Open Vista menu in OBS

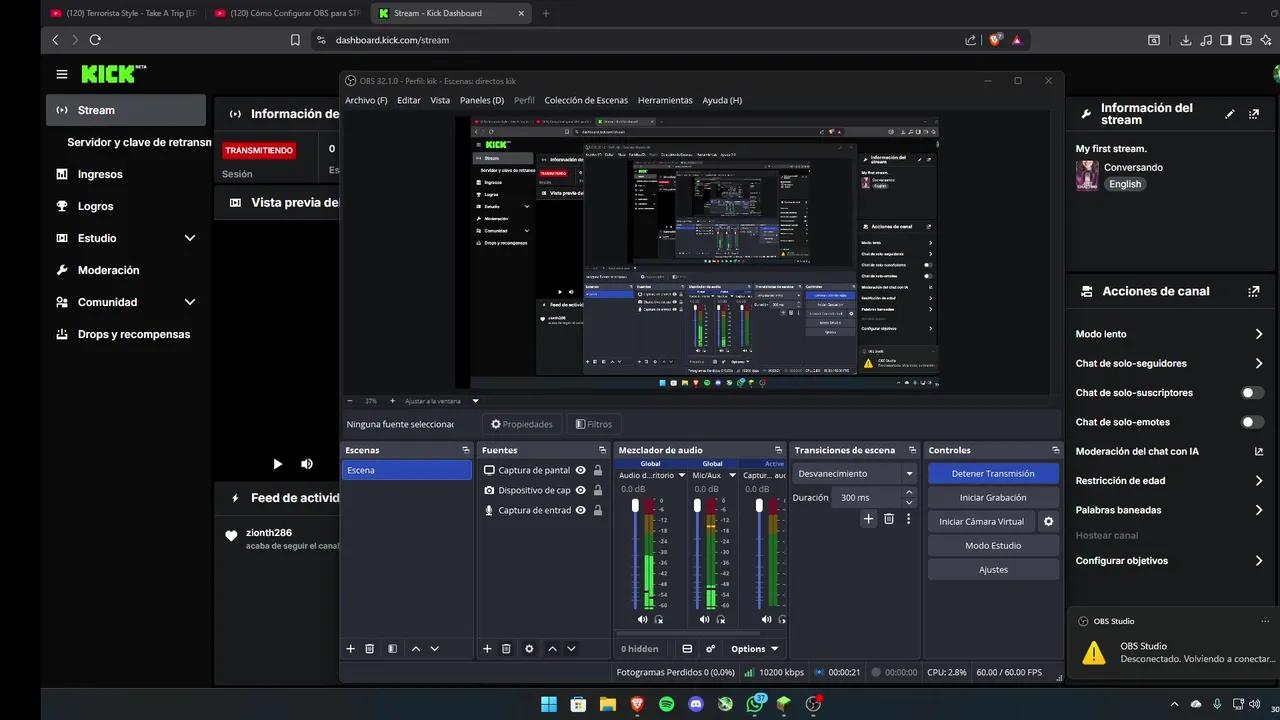pos(440,100)
